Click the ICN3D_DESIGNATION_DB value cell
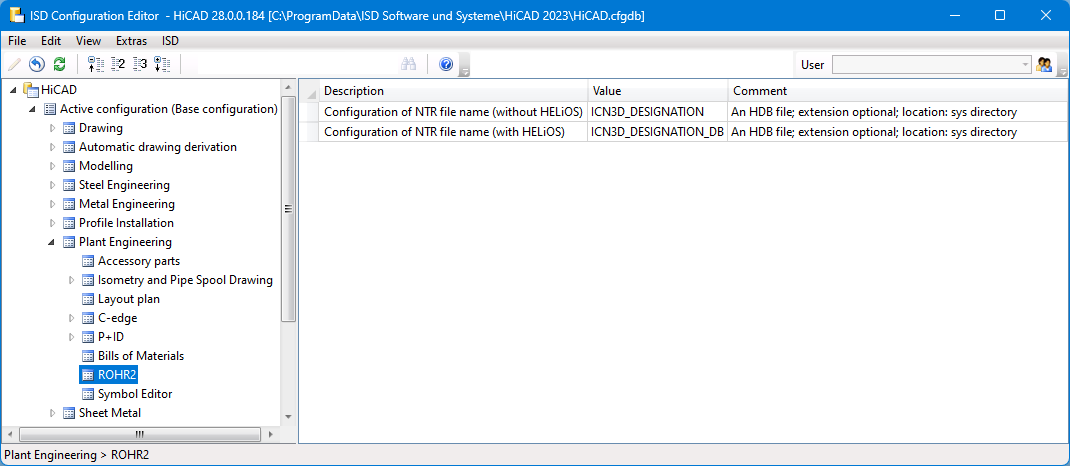Image resolution: width=1070 pixels, height=466 pixels. (657, 132)
